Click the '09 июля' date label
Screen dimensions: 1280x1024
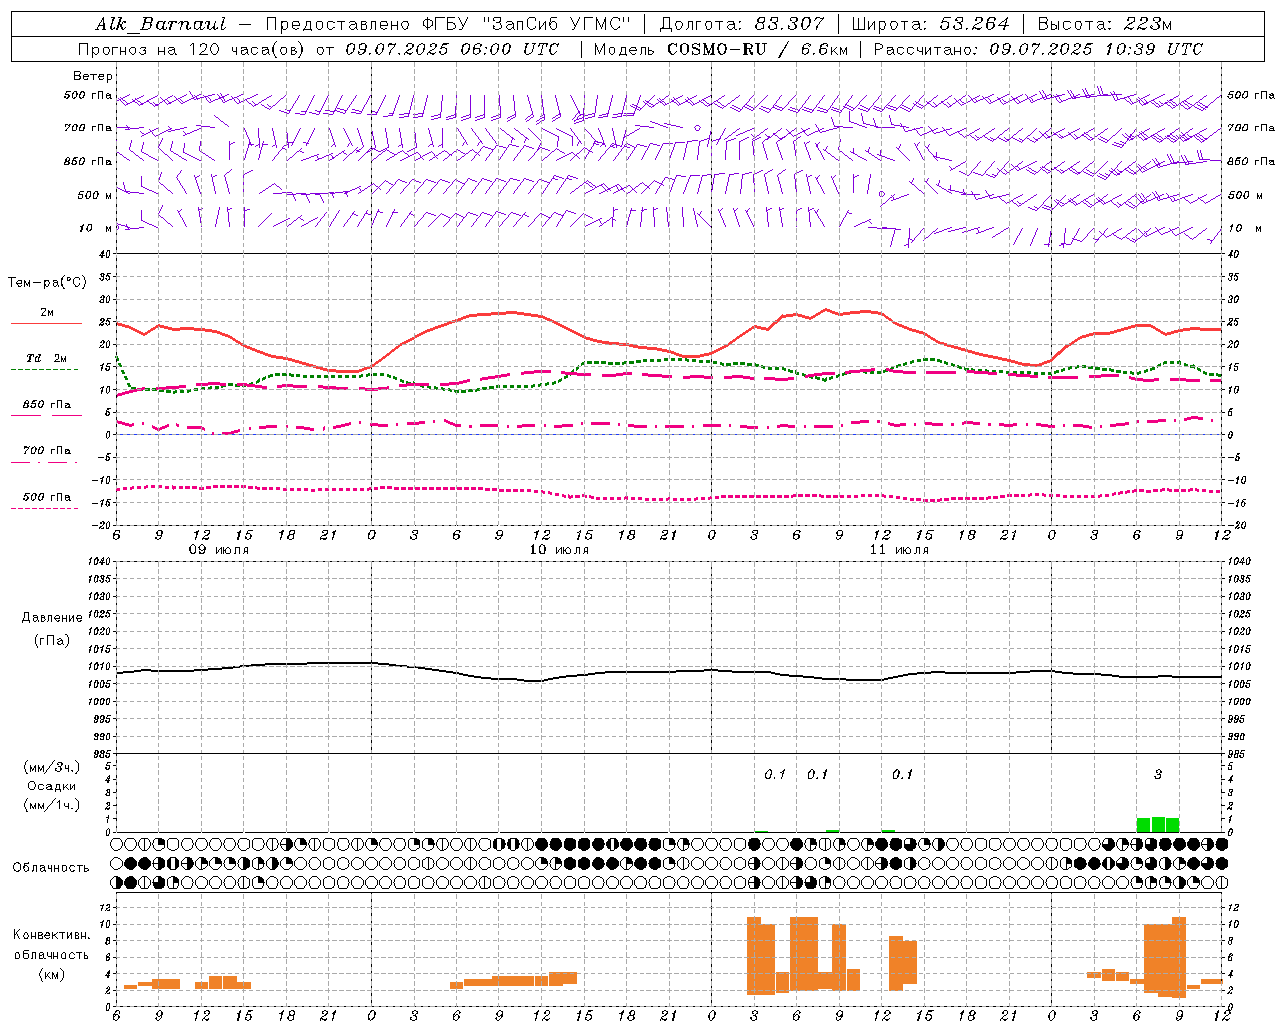(219, 550)
